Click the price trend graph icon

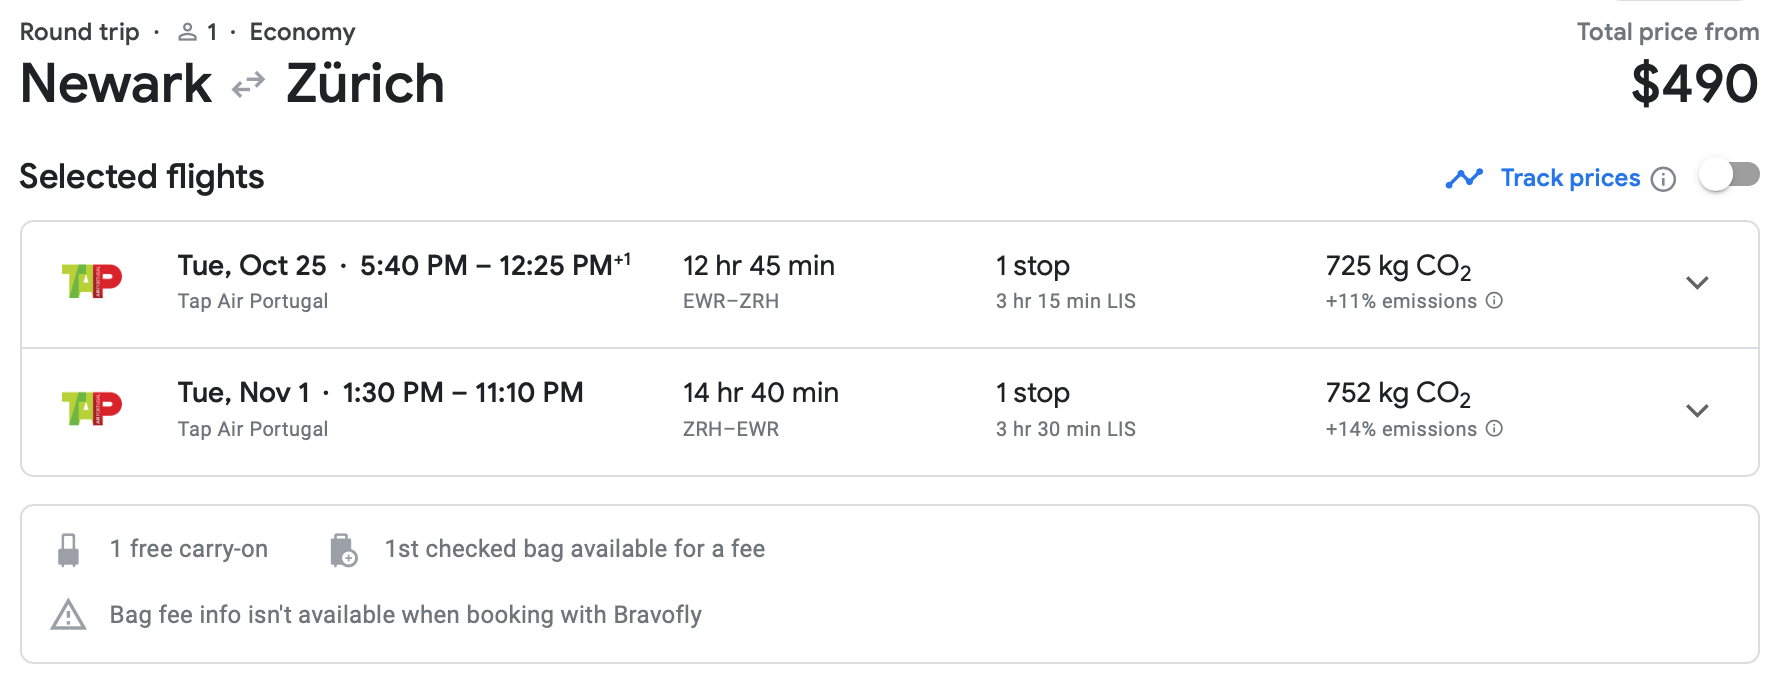pos(1464,178)
